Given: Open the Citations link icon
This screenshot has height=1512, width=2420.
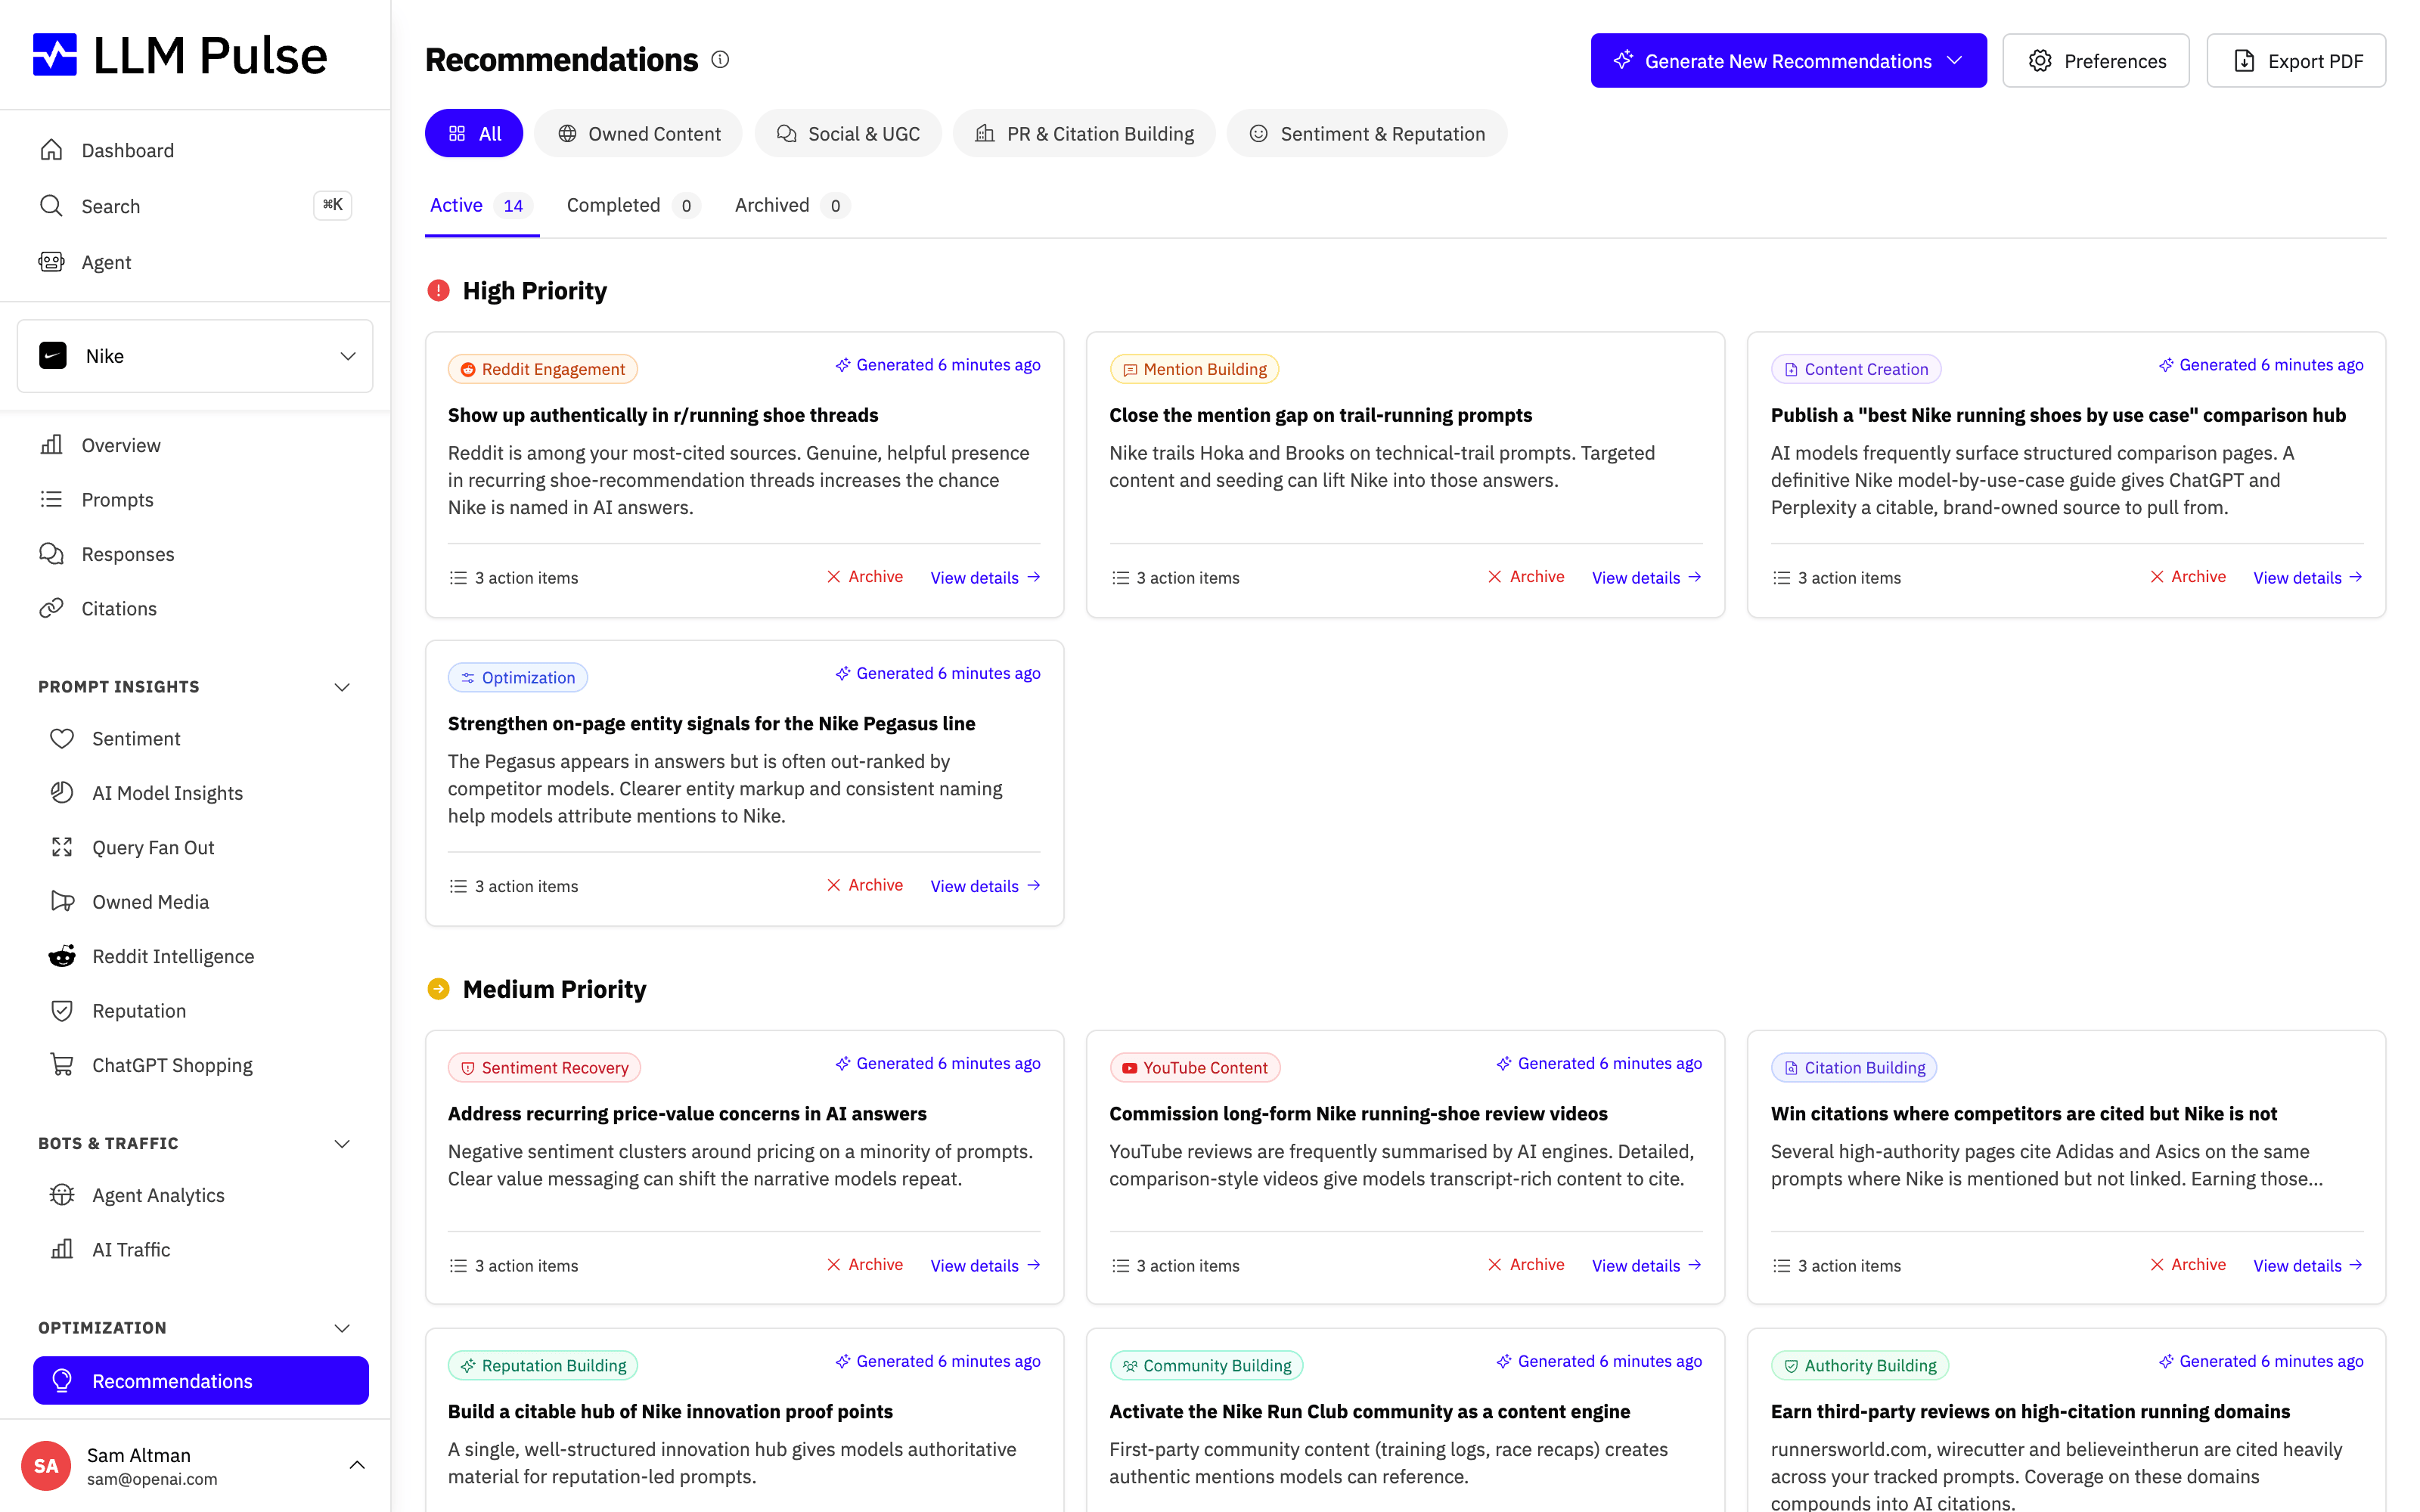Looking at the screenshot, I should [x=51, y=608].
